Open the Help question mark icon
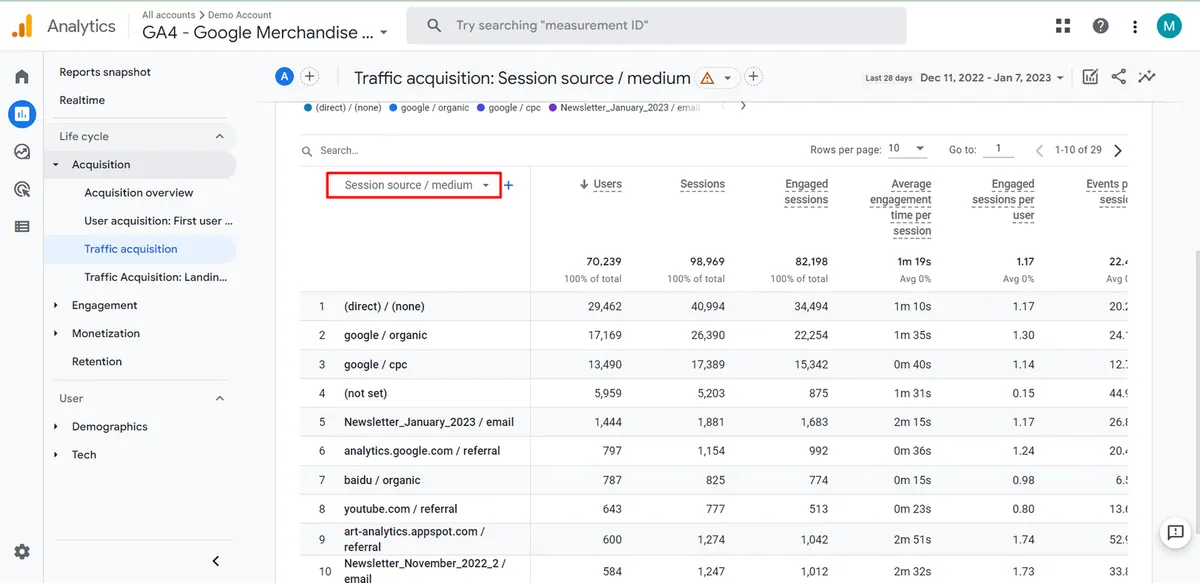The width and height of the screenshot is (1200, 583). click(x=1100, y=26)
